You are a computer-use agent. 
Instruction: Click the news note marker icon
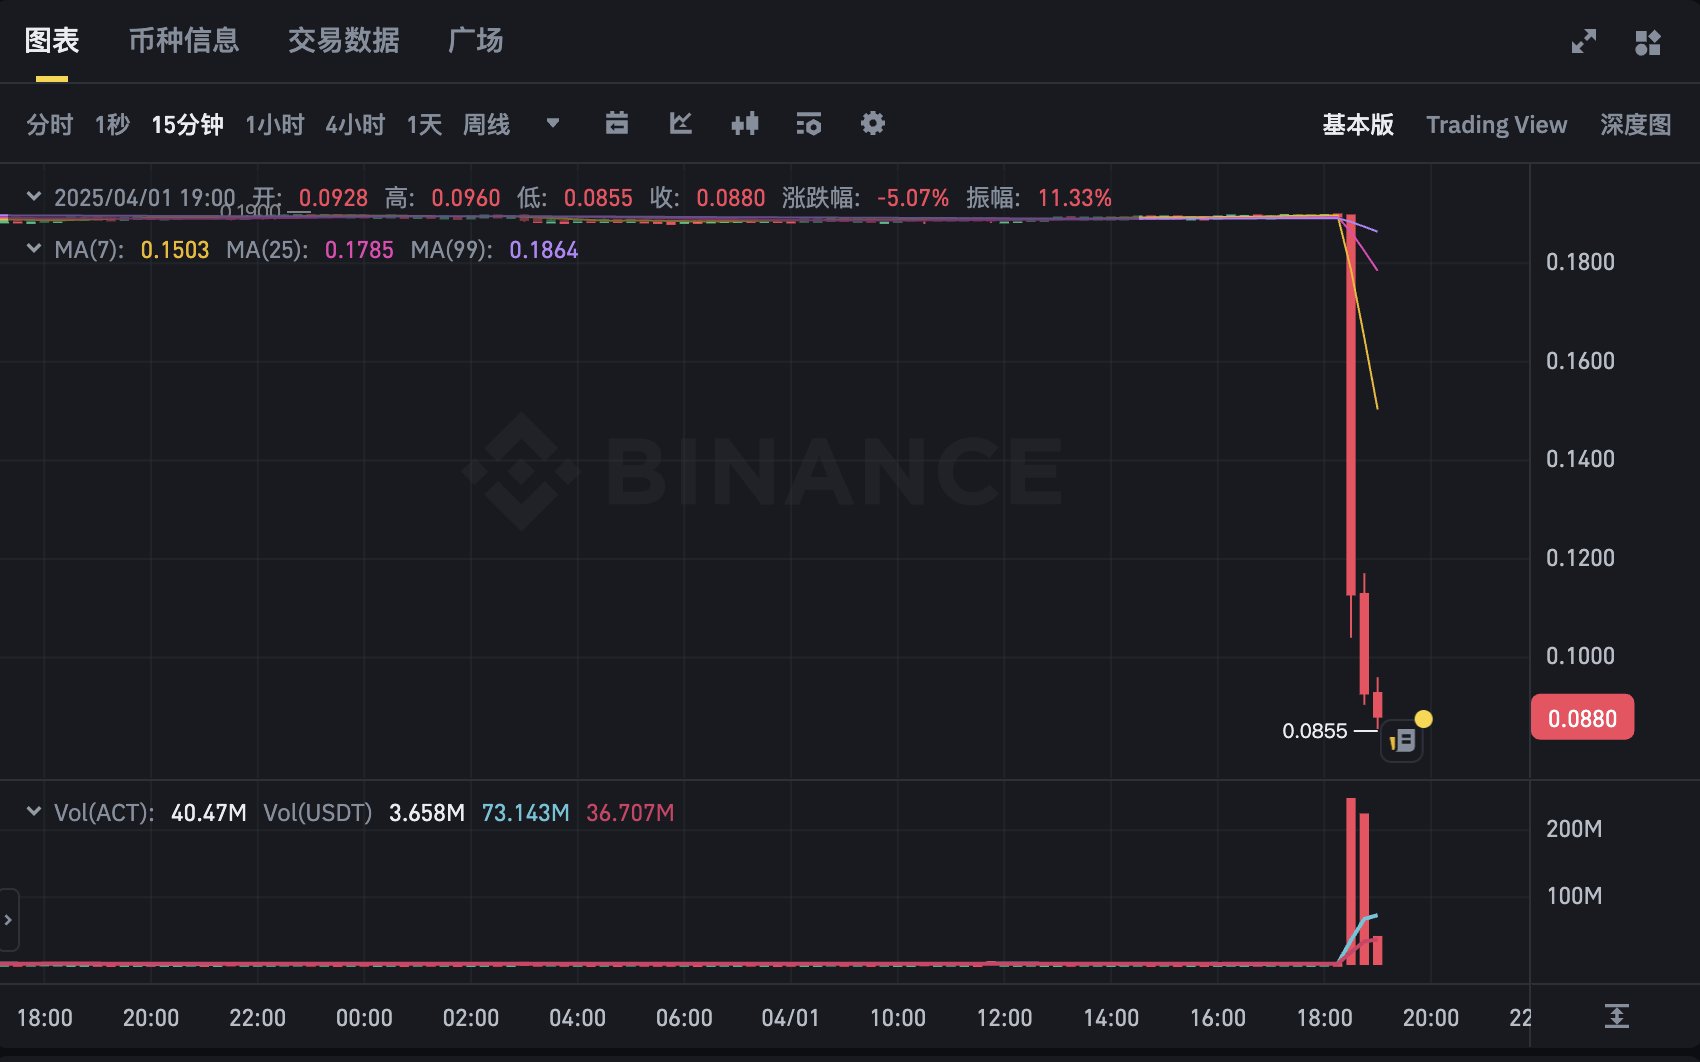coord(1402,741)
